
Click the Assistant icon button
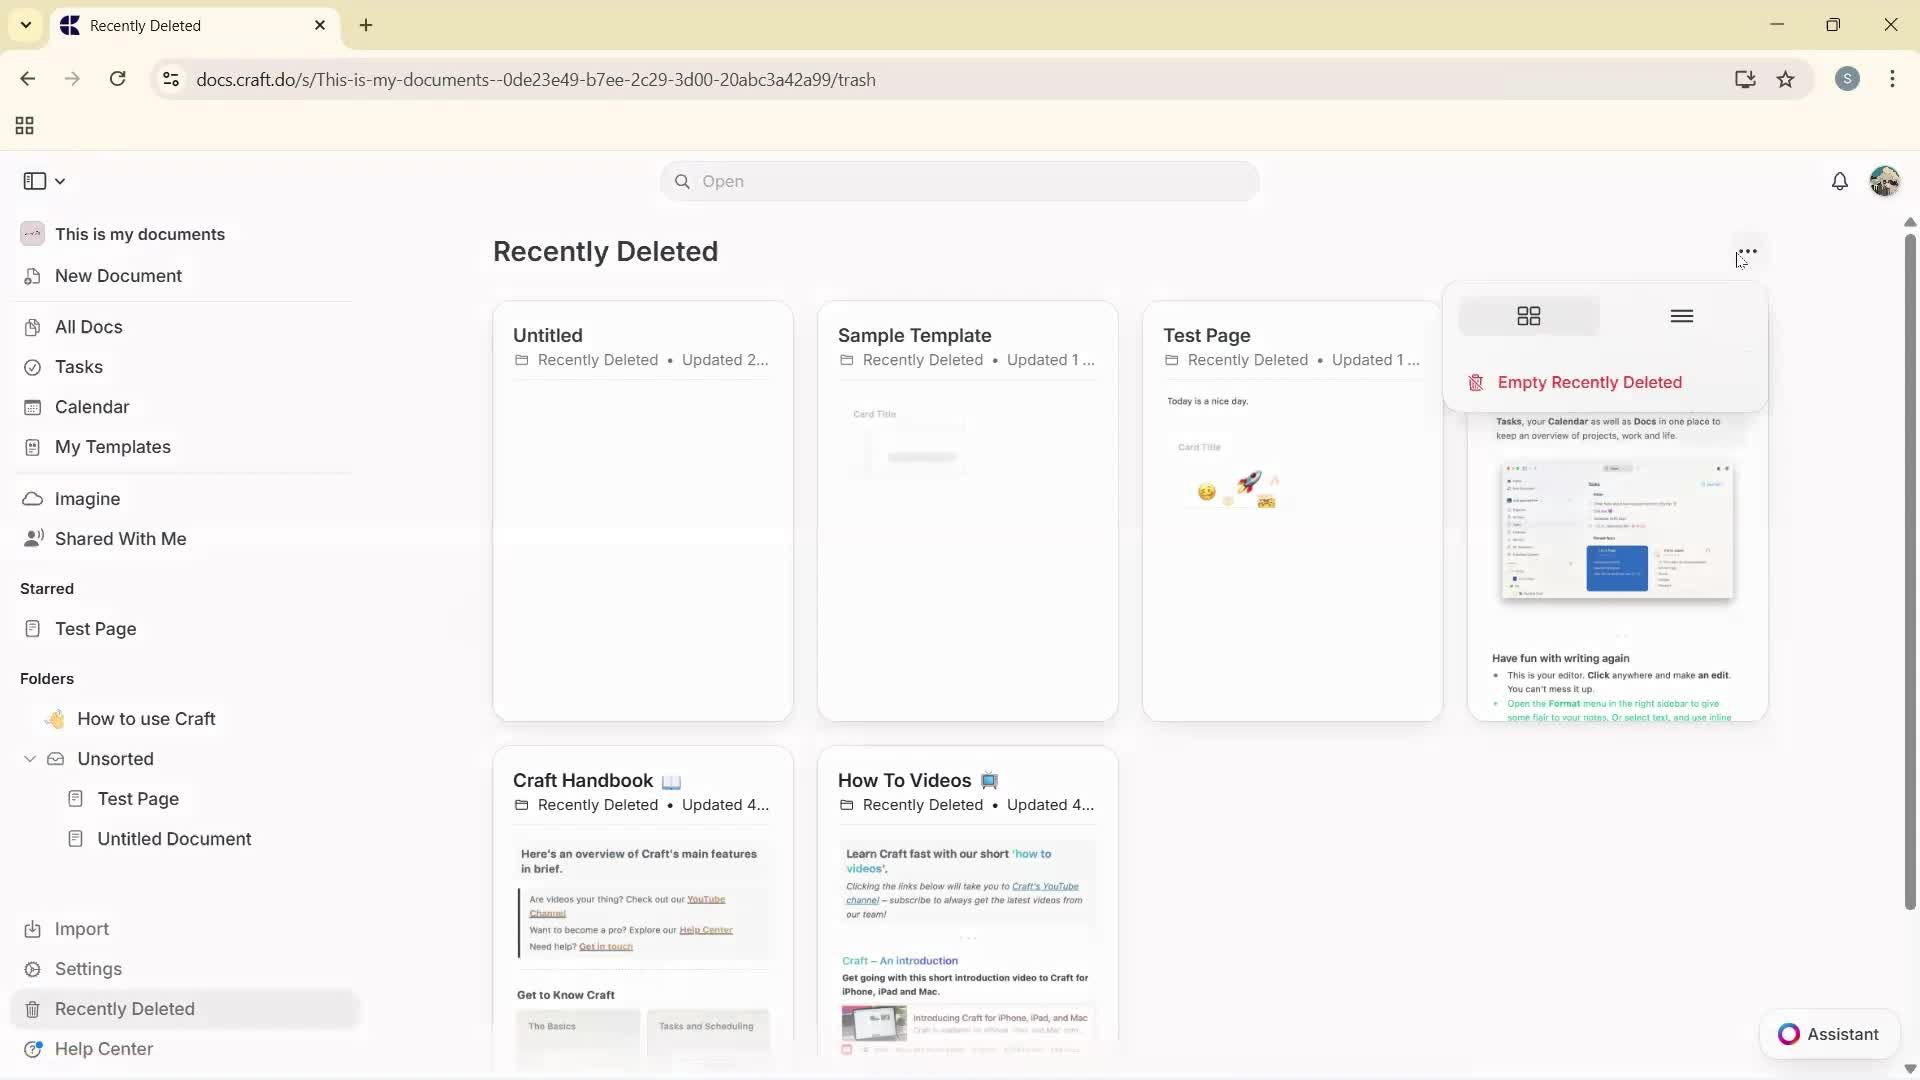[x=1788, y=1034]
